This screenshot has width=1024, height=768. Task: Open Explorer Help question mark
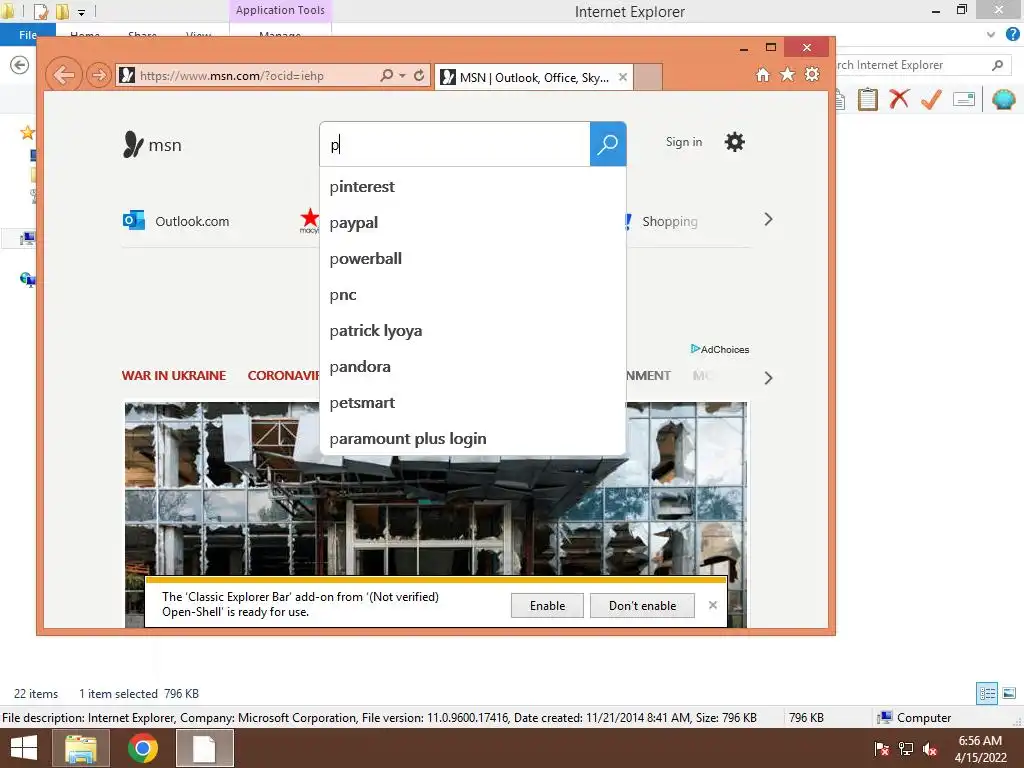[x=1012, y=34]
